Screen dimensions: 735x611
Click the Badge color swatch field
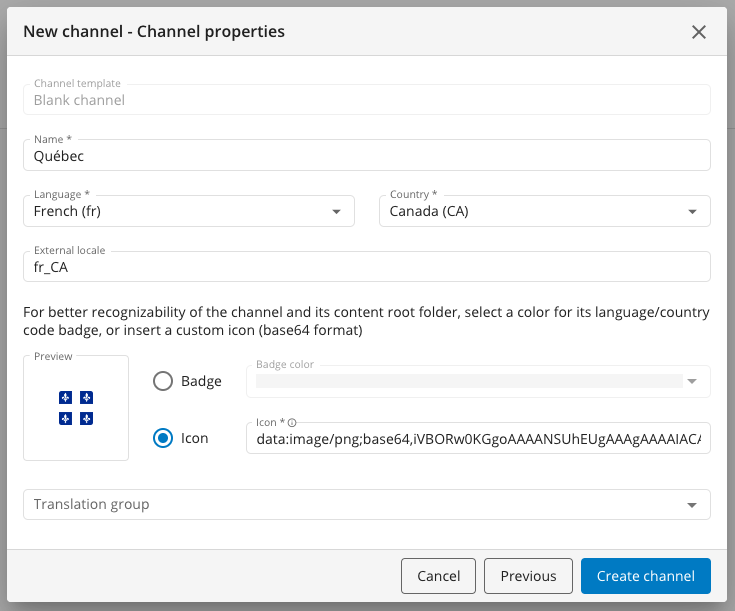[468, 381]
